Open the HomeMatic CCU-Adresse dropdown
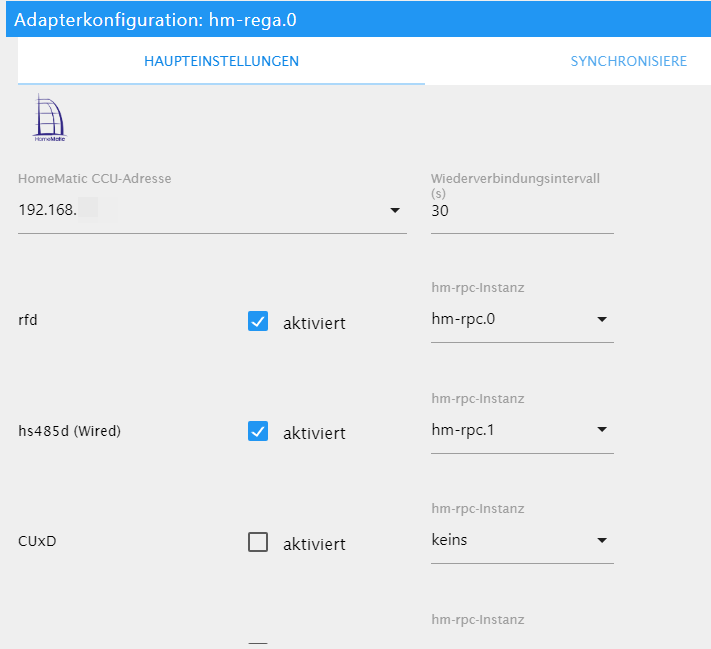Image resolution: width=711 pixels, height=649 pixels. pyautogui.click(x=212, y=210)
